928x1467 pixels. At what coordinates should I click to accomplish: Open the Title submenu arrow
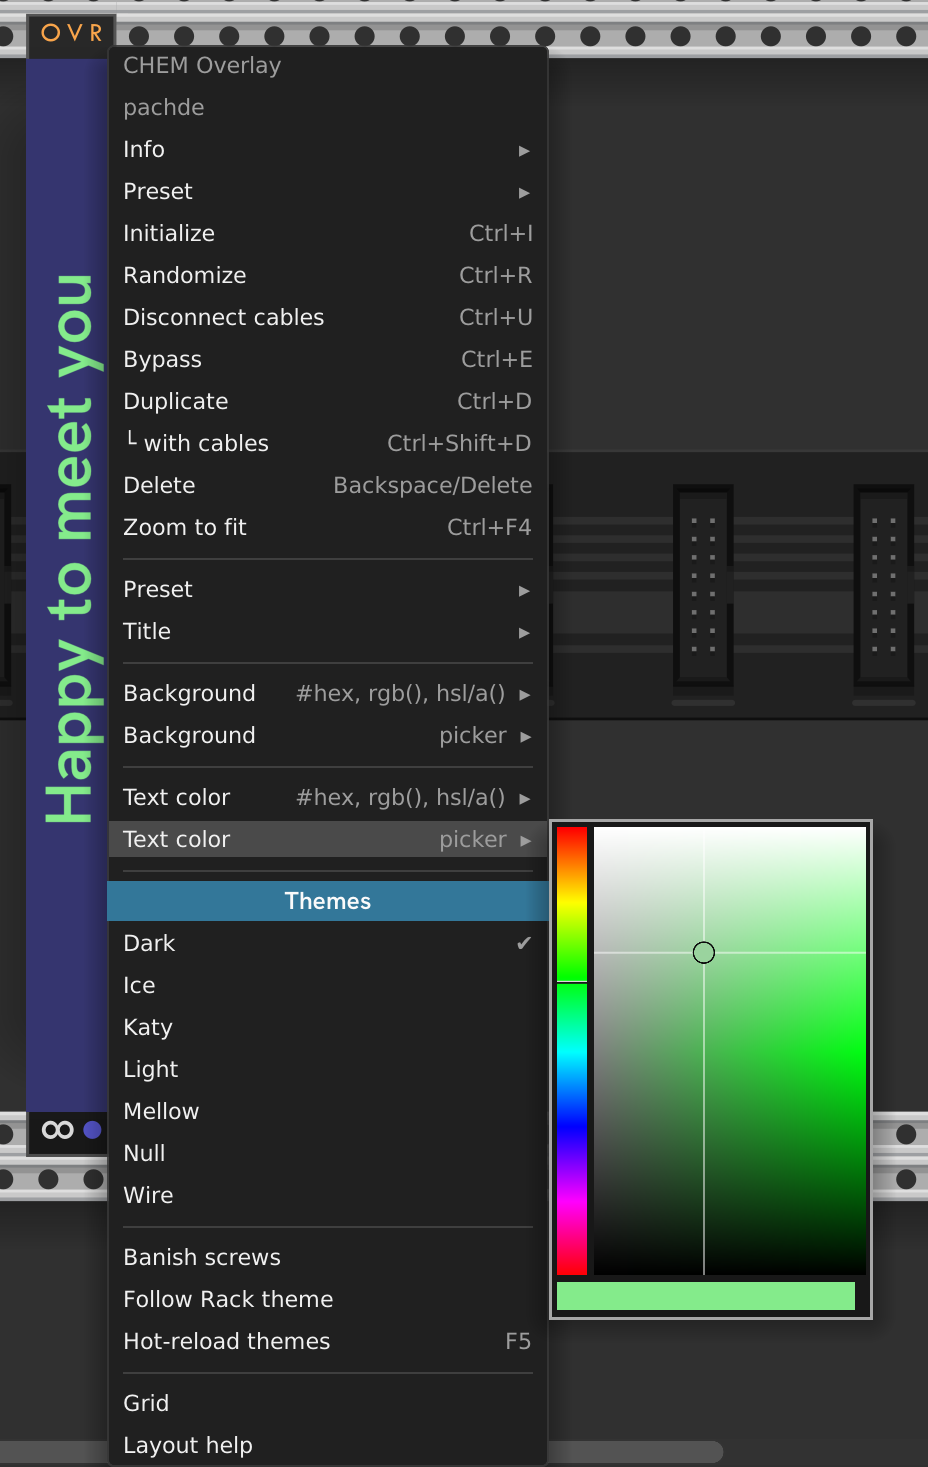524,632
